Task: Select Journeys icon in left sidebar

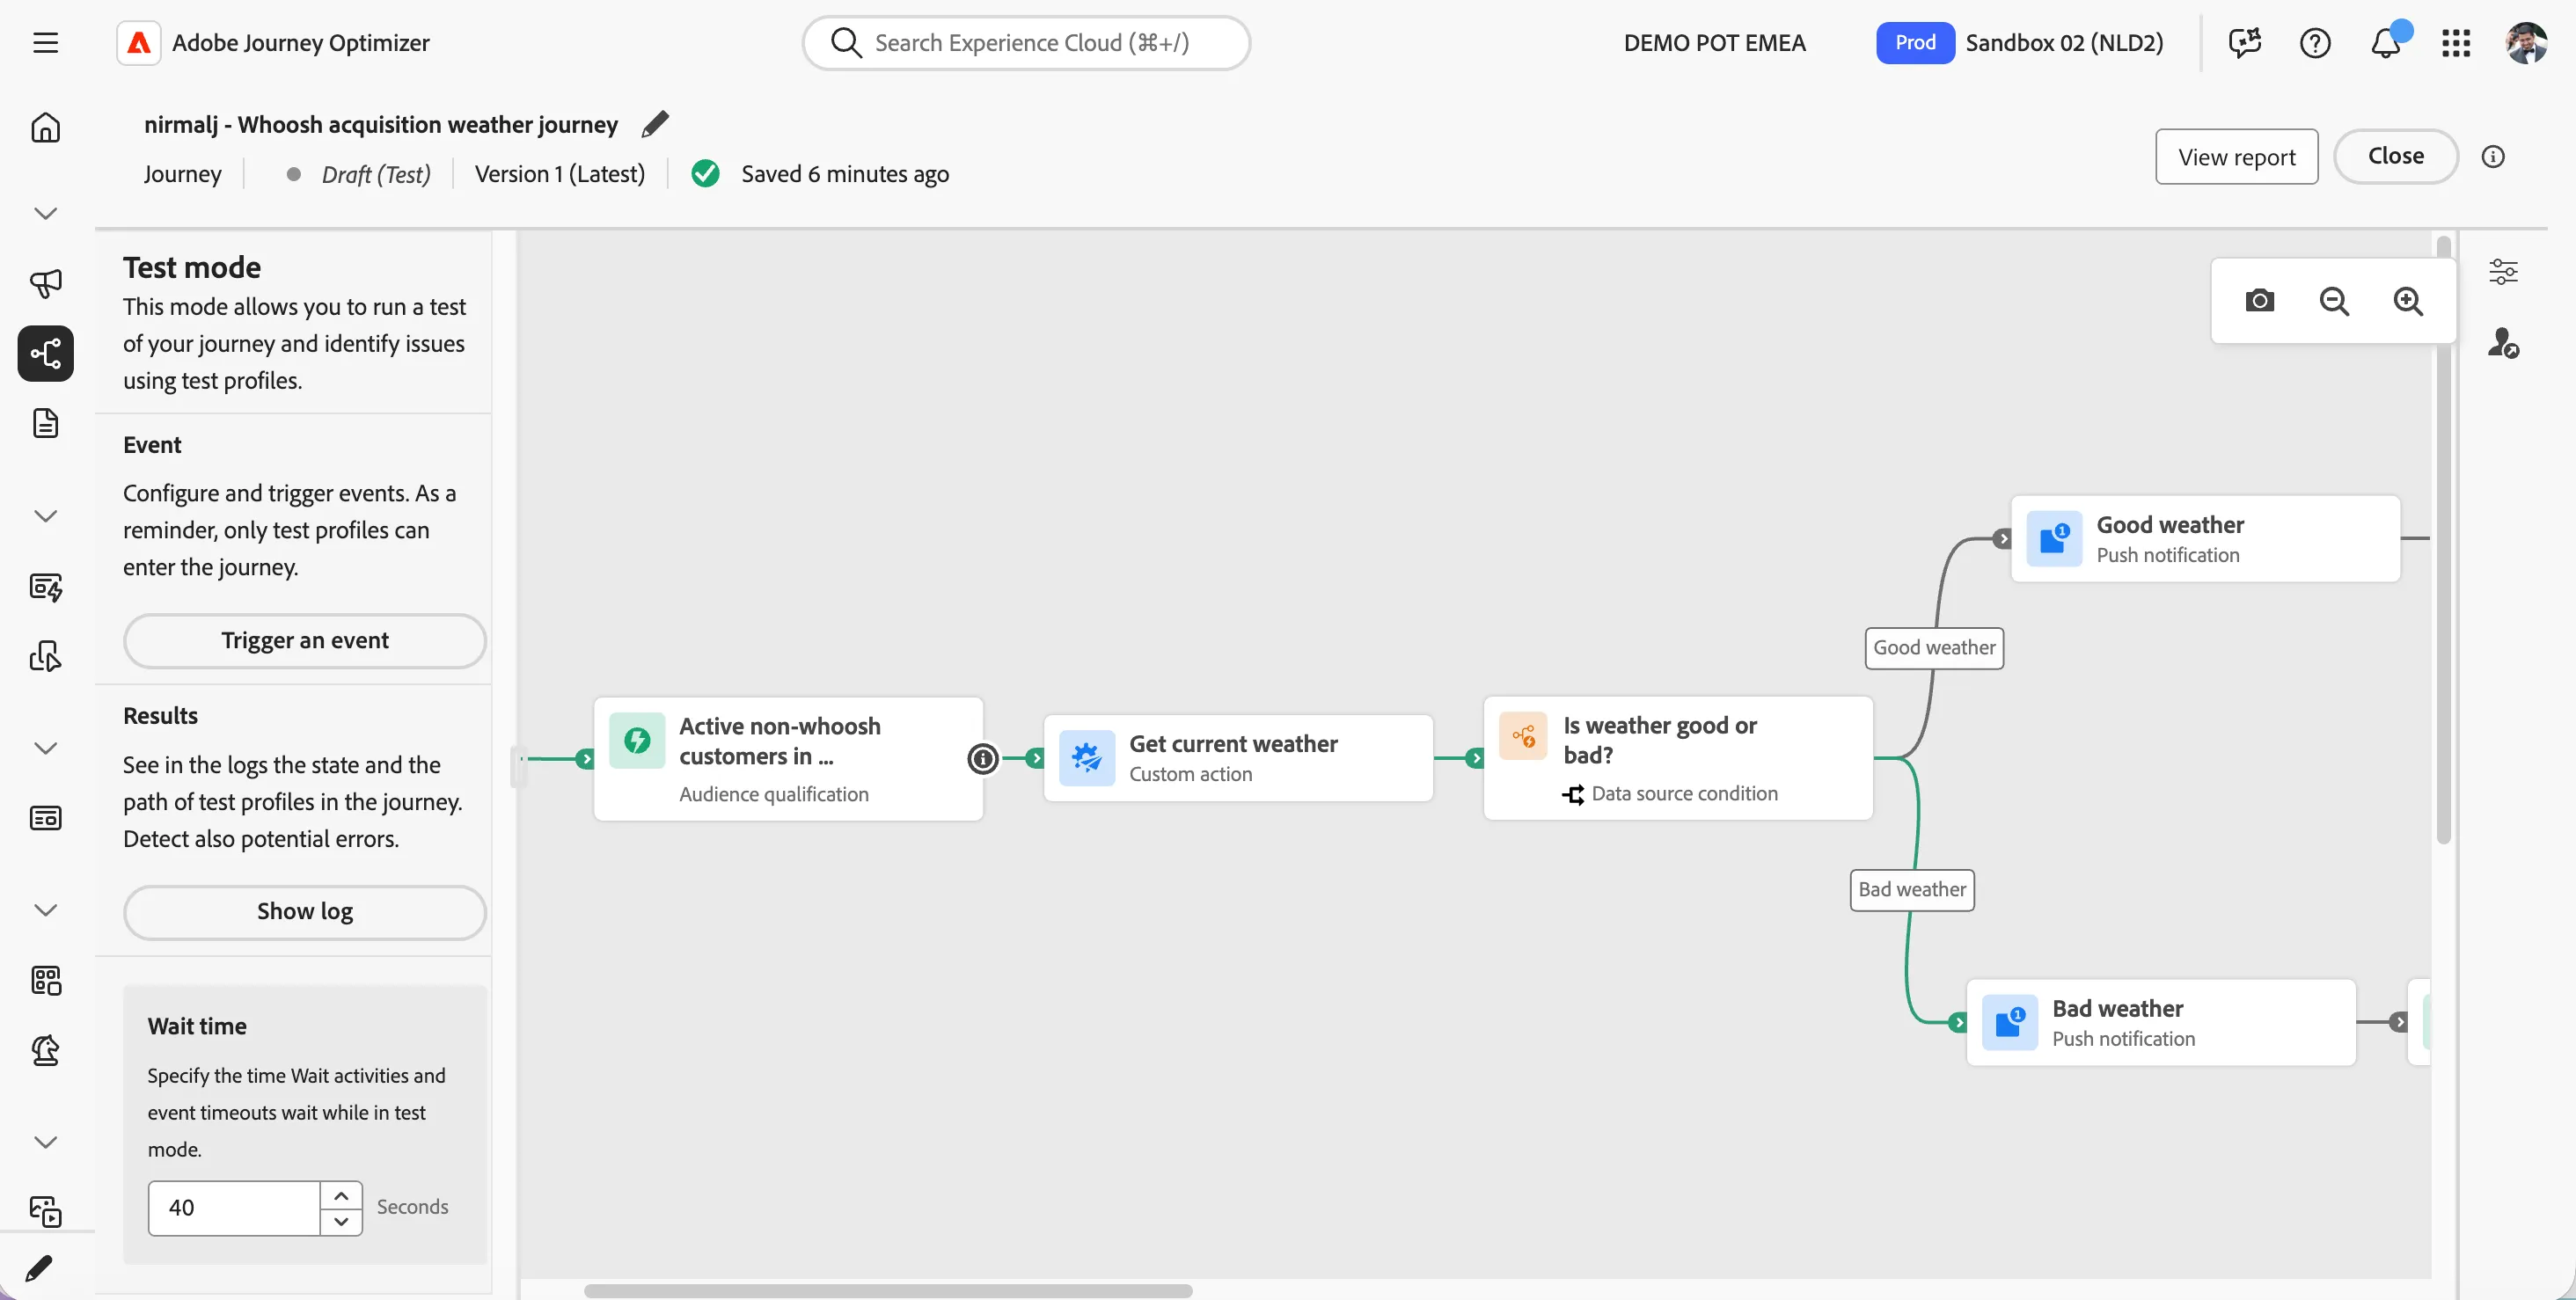Action: [x=46, y=353]
